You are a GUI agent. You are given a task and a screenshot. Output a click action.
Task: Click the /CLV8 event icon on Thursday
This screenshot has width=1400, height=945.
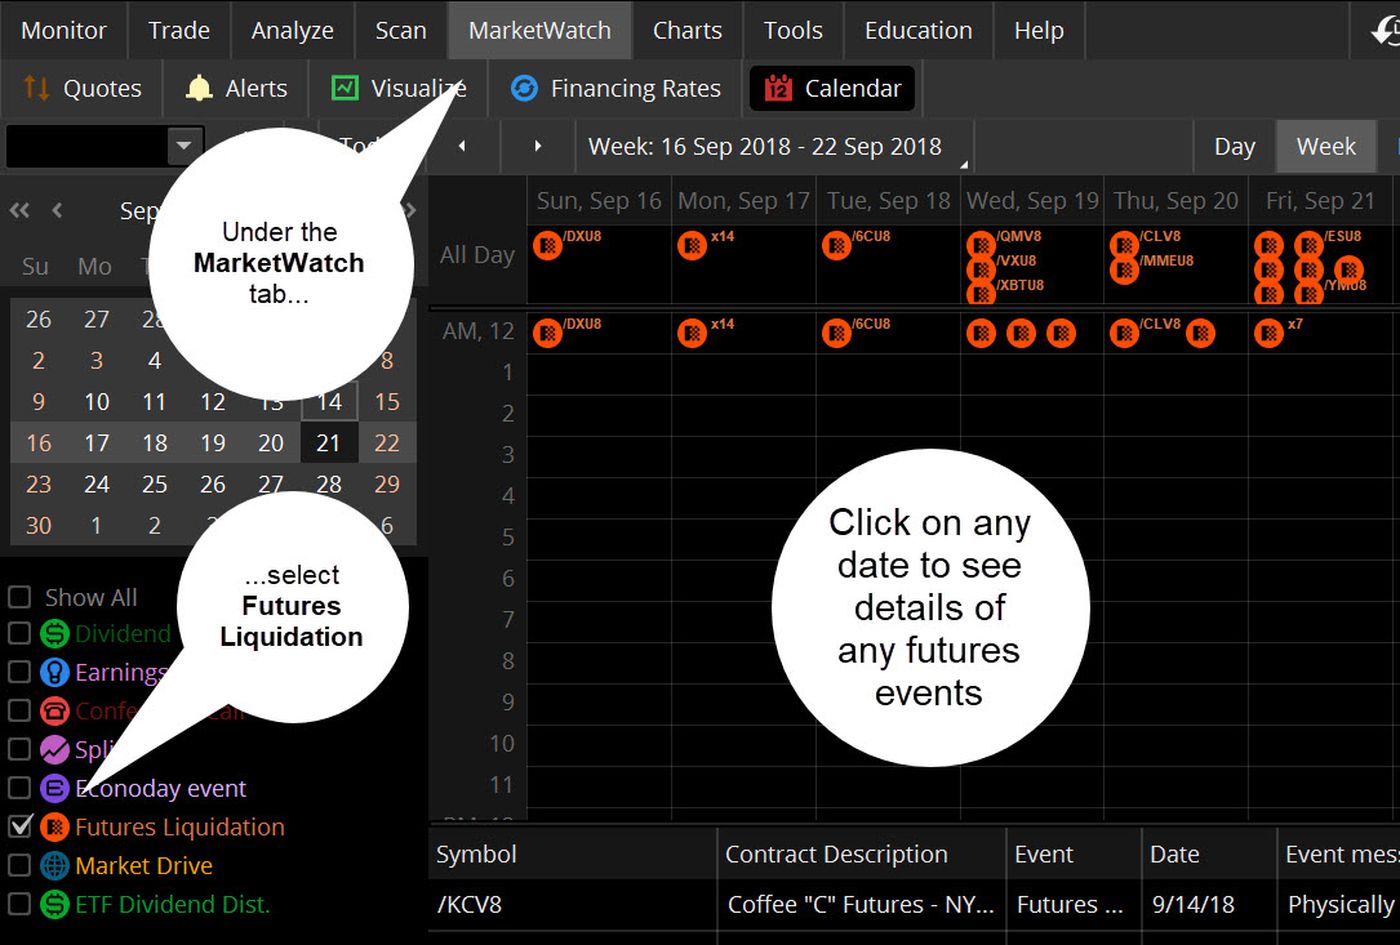pos(1124,245)
